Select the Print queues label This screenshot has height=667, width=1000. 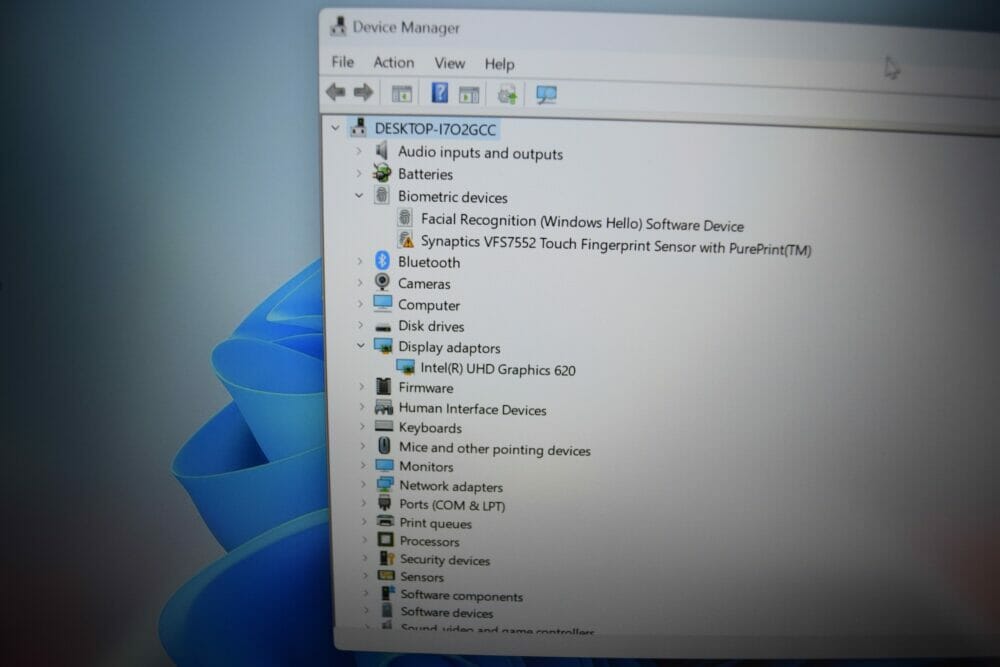coord(436,523)
